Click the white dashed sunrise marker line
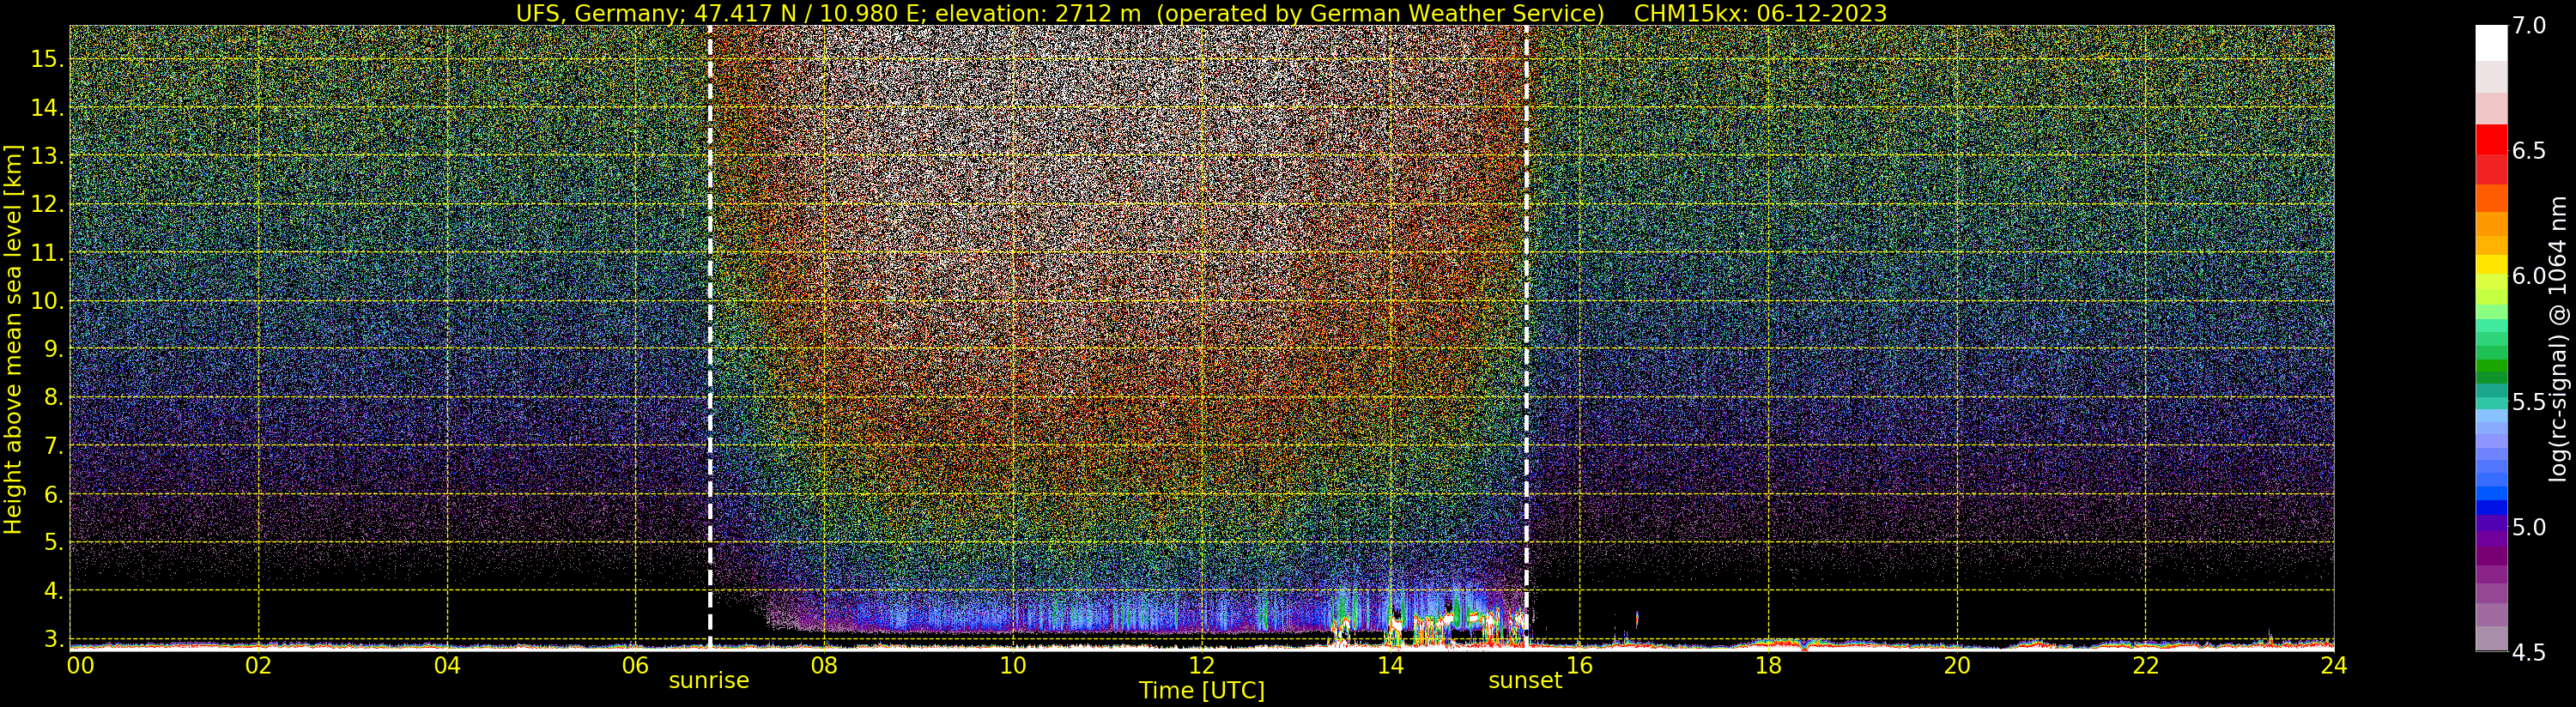The width and height of the screenshot is (2576, 707). click(710, 338)
